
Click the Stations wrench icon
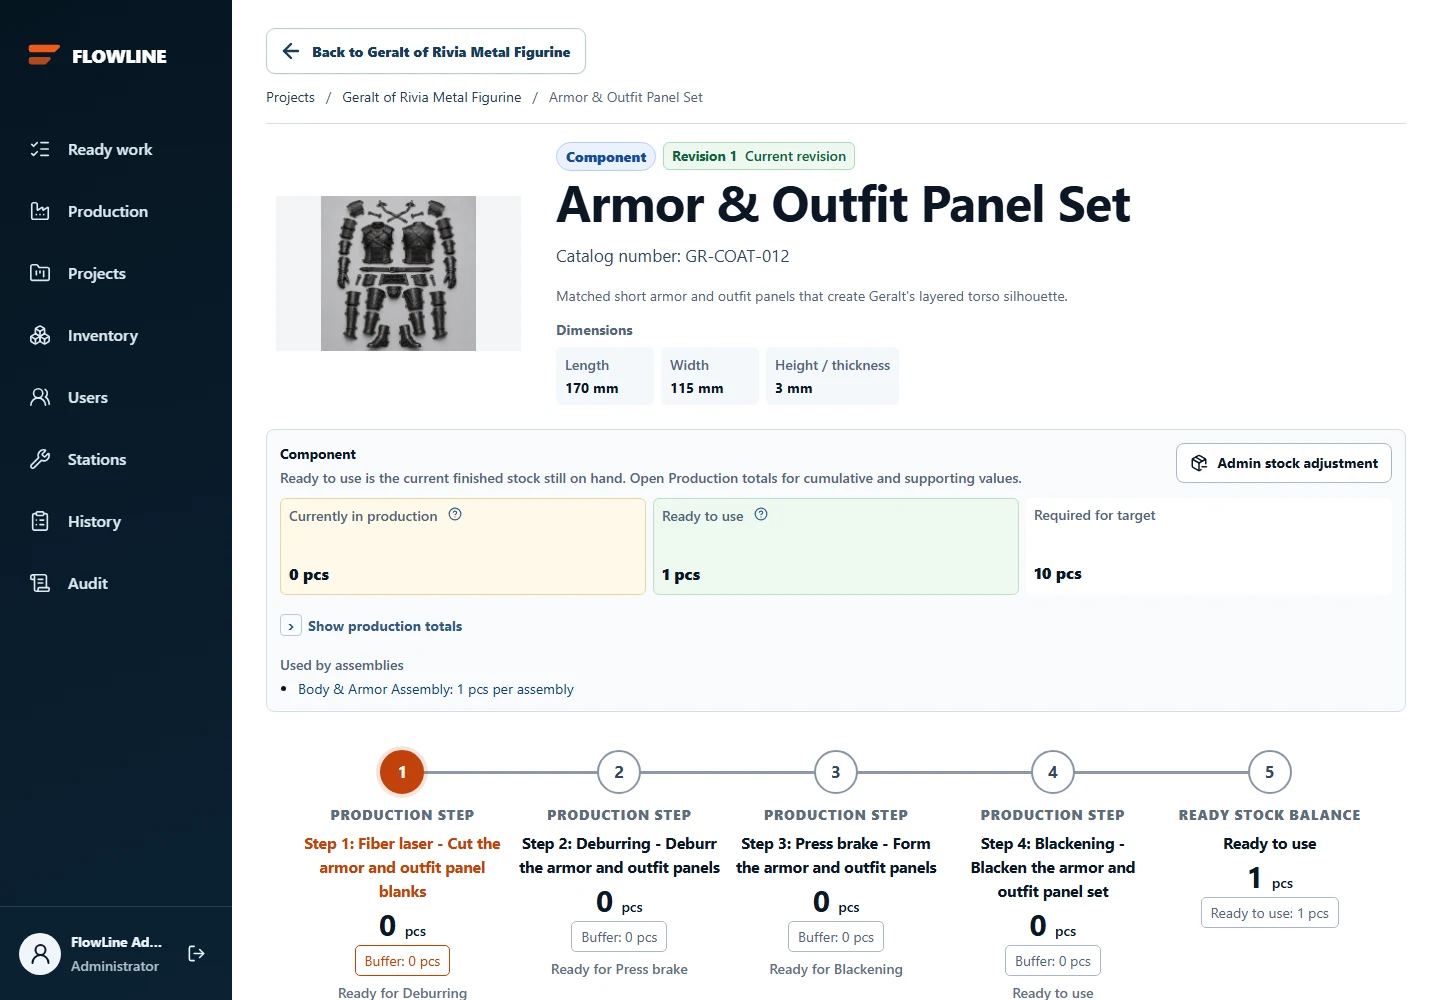click(40, 459)
